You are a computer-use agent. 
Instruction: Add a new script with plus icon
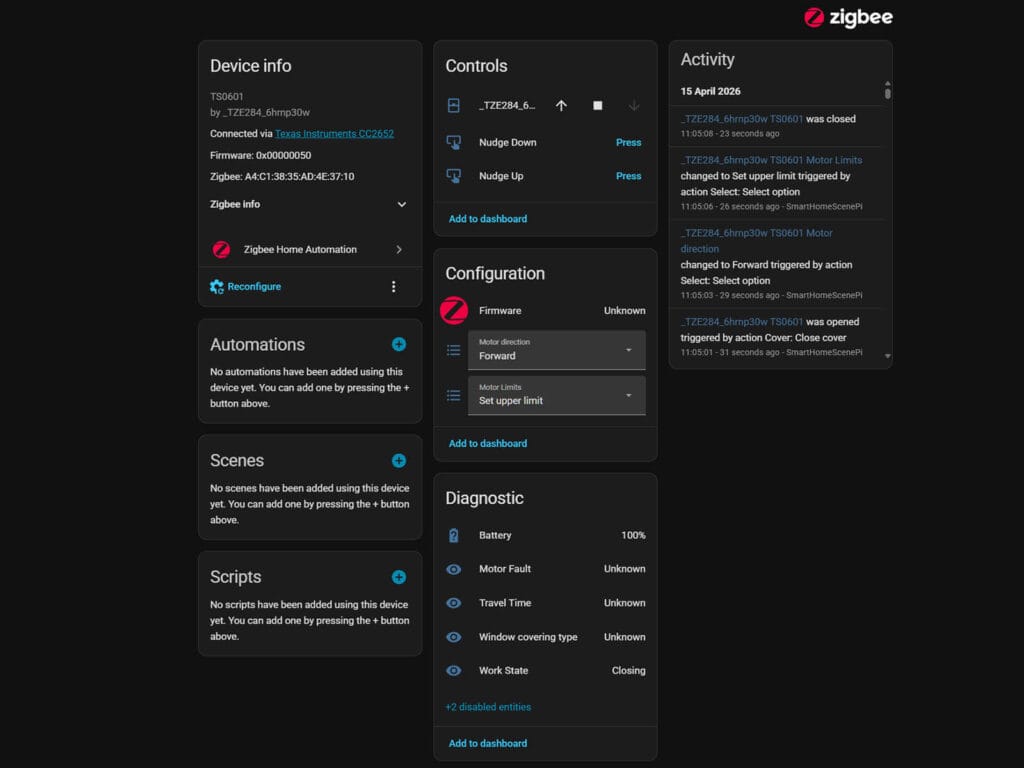click(399, 577)
